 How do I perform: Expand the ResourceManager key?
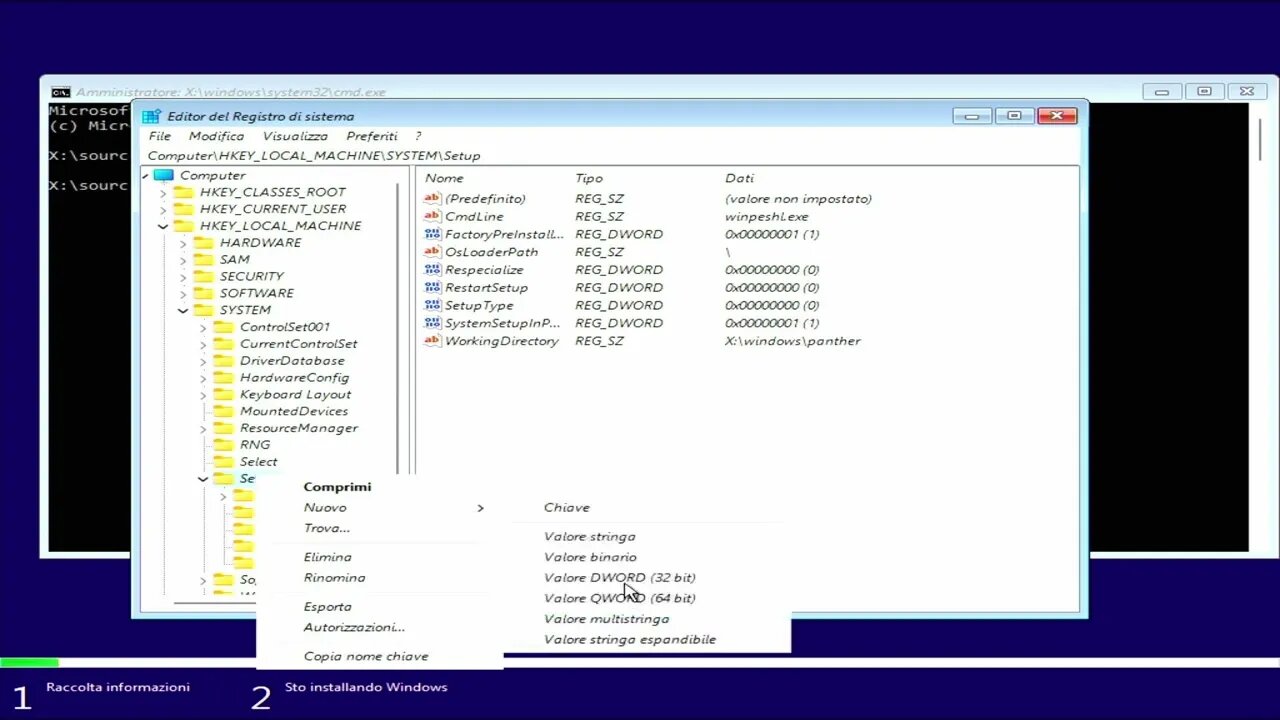(x=203, y=428)
